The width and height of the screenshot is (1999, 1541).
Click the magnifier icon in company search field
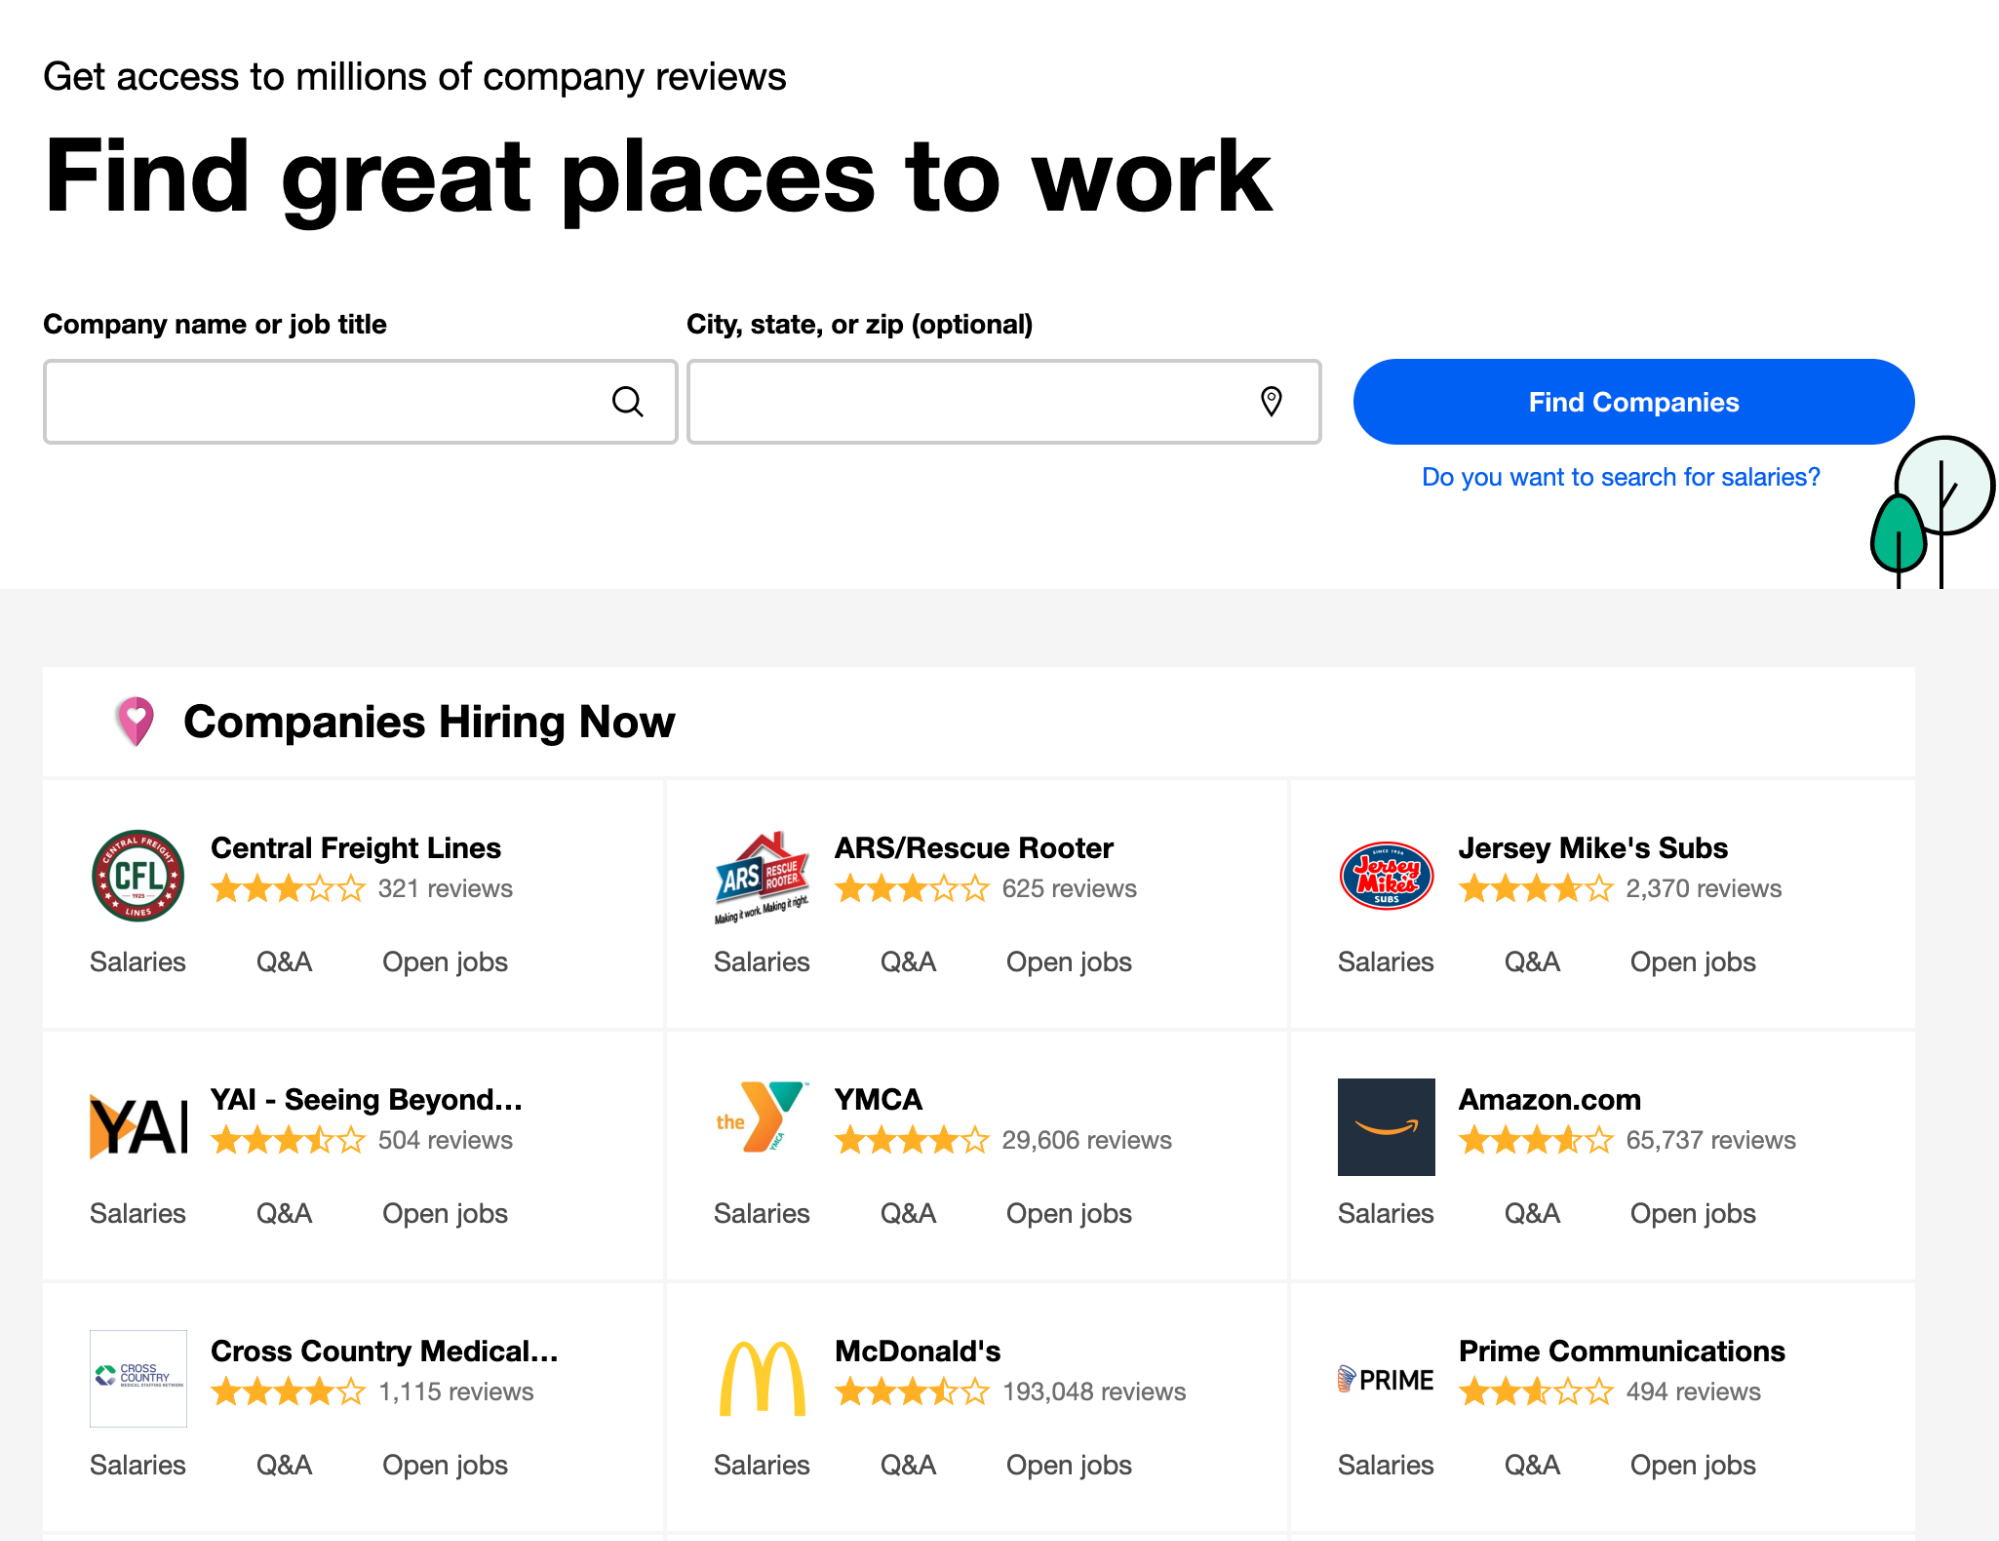[x=627, y=402]
